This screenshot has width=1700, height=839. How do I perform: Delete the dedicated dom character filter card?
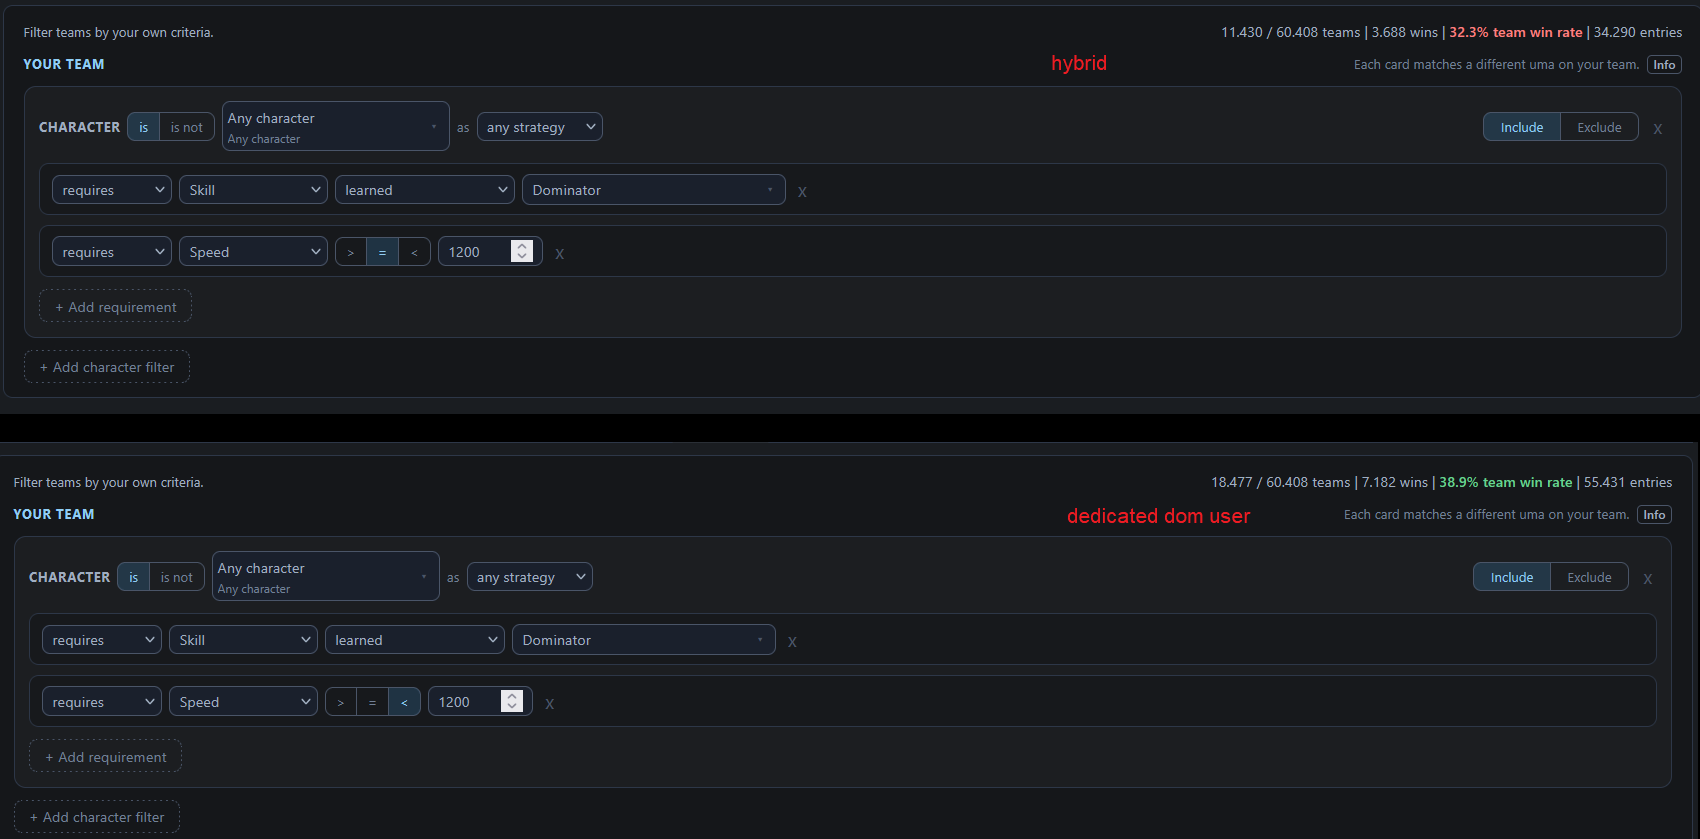point(1647,578)
